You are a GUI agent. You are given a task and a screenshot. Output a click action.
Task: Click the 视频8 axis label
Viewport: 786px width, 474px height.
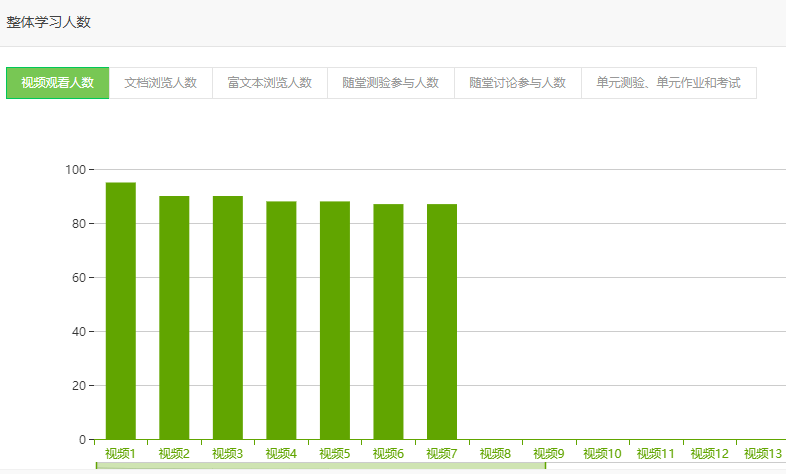(x=495, y=454)
